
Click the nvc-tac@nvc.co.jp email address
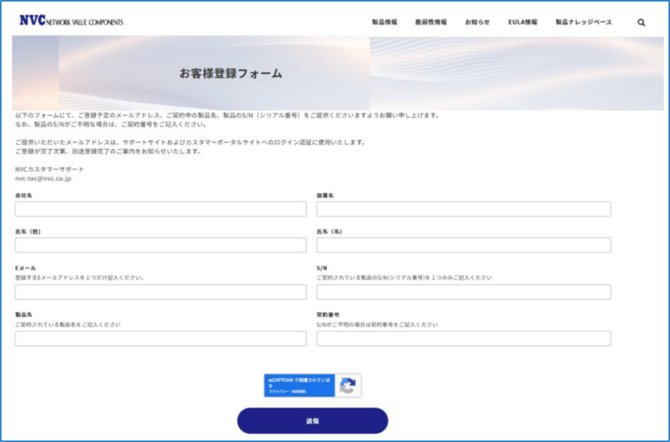43,179
